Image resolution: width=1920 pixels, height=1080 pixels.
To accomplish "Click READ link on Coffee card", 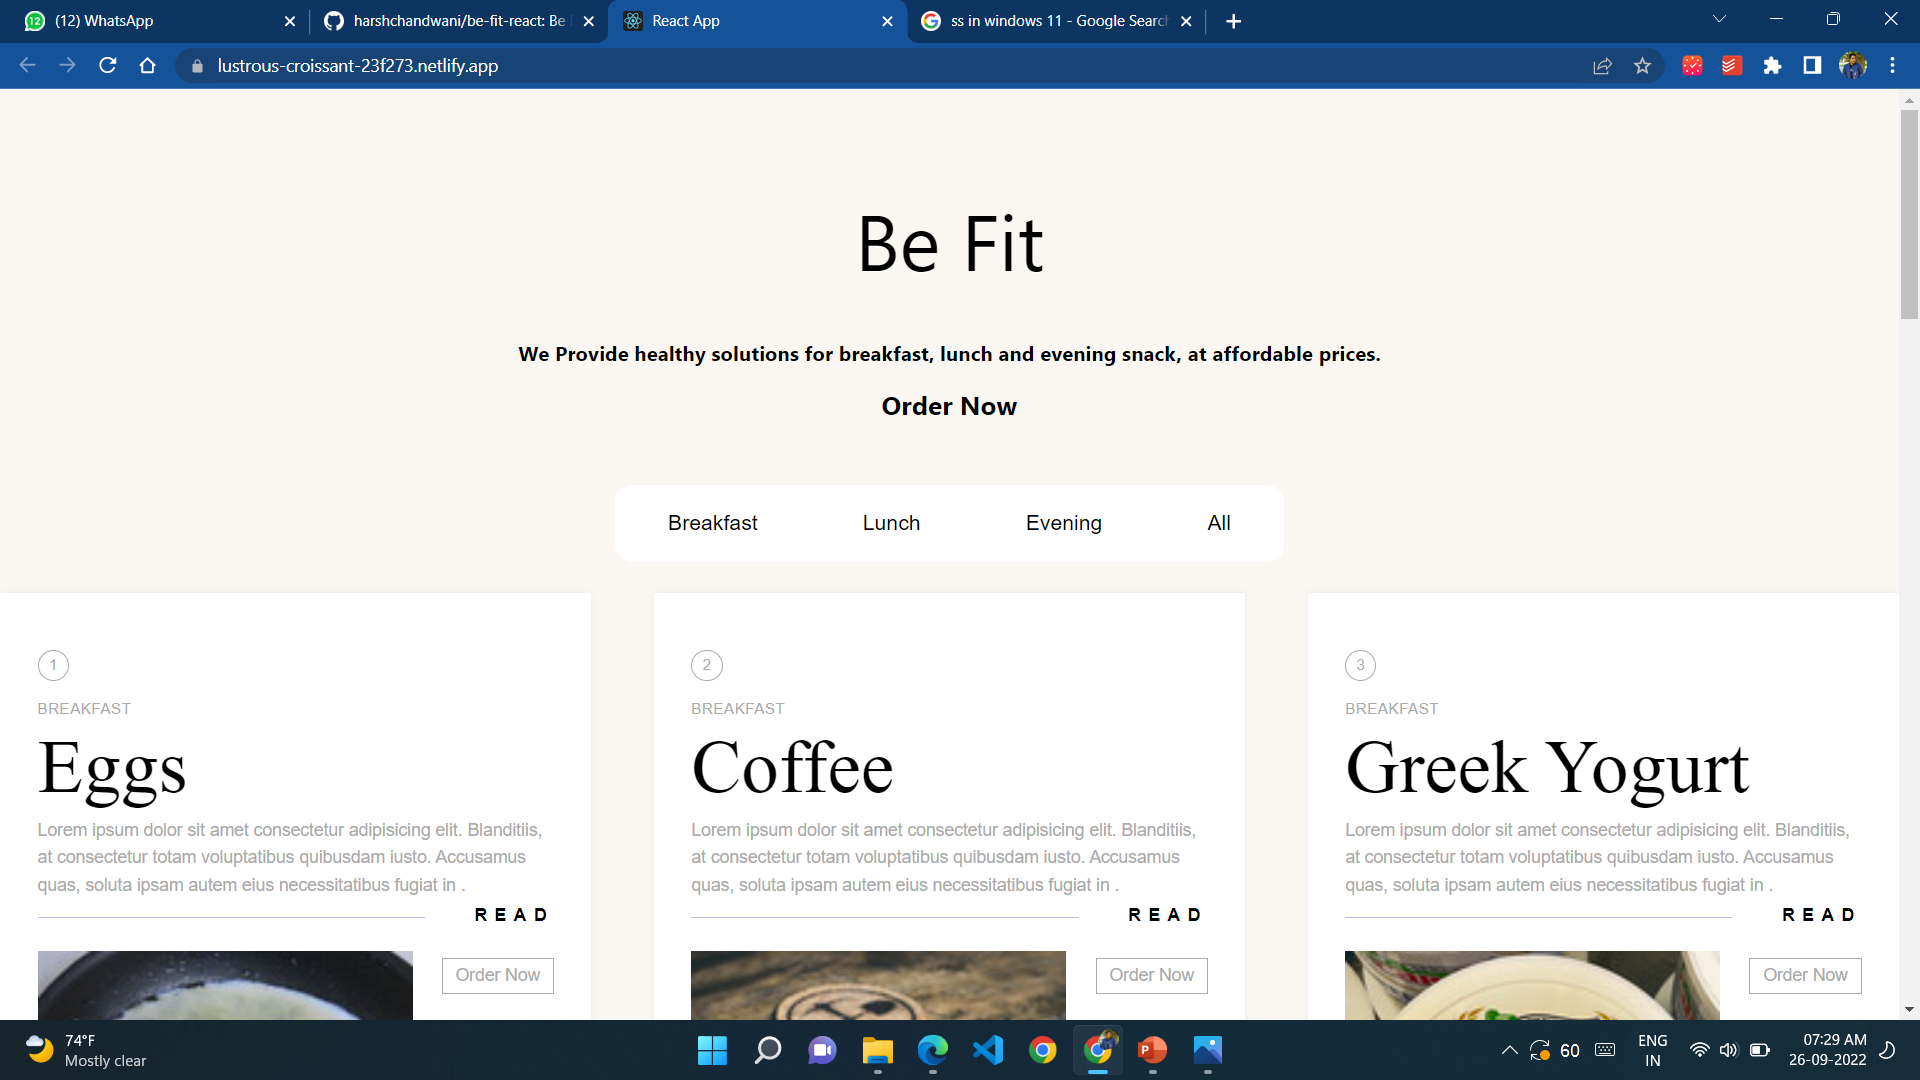I will 1165,915.
